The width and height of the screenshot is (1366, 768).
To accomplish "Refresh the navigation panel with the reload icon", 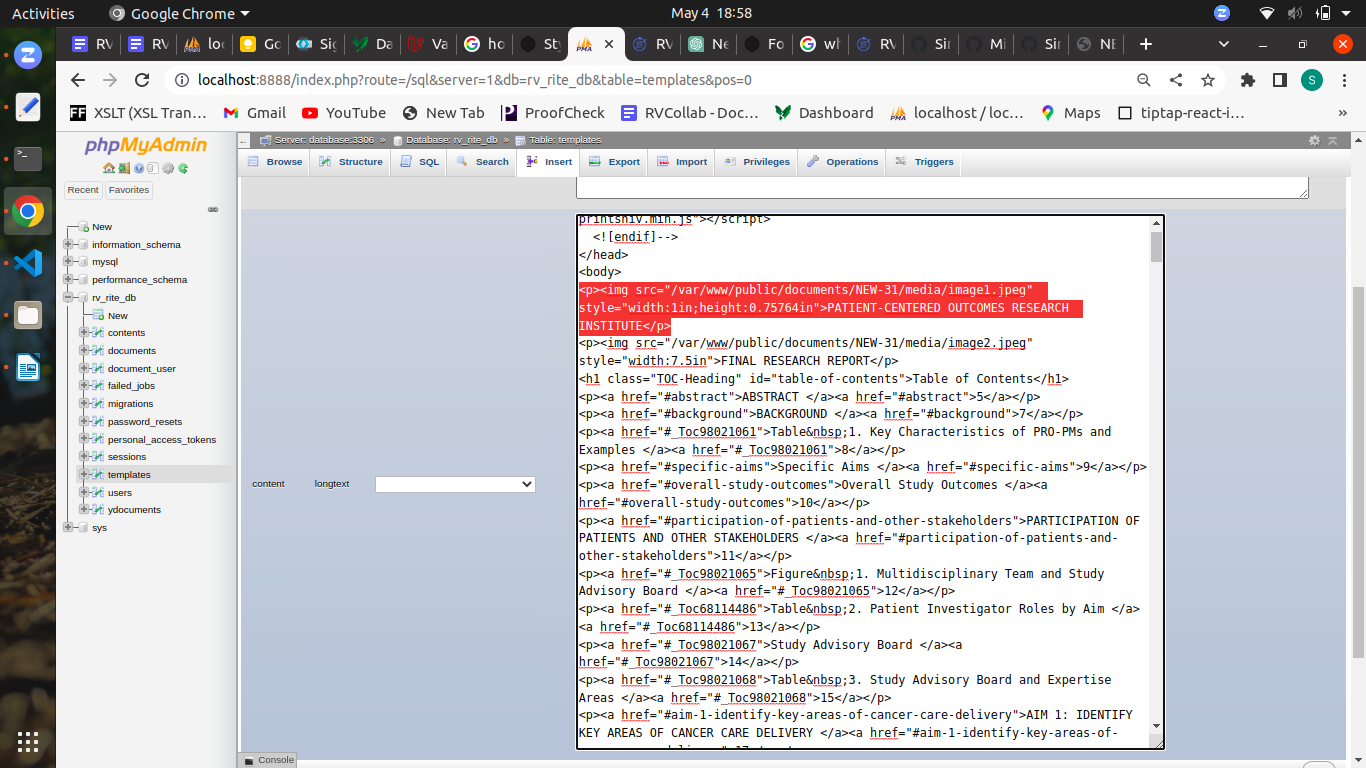I will (x=183, y=167).
